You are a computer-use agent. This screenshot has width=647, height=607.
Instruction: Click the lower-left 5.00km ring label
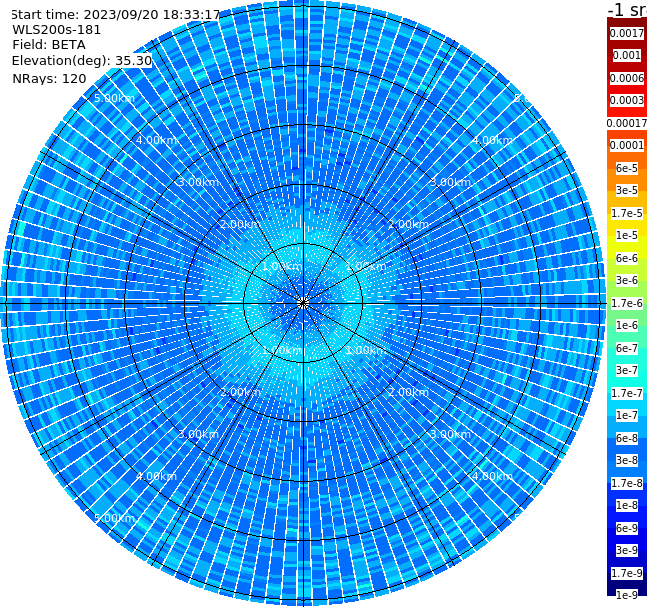click(114, 518)
